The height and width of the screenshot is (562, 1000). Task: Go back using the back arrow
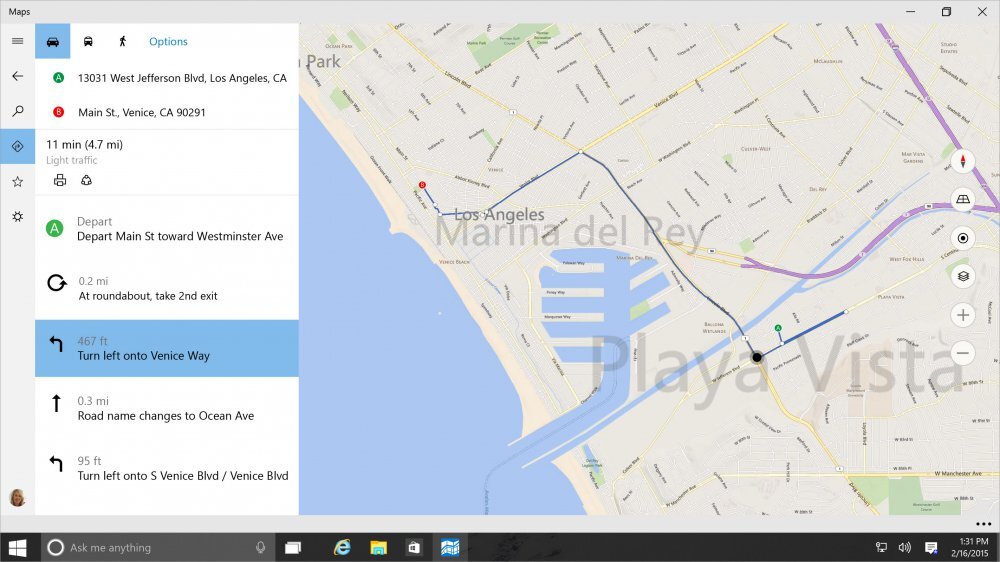17,76
